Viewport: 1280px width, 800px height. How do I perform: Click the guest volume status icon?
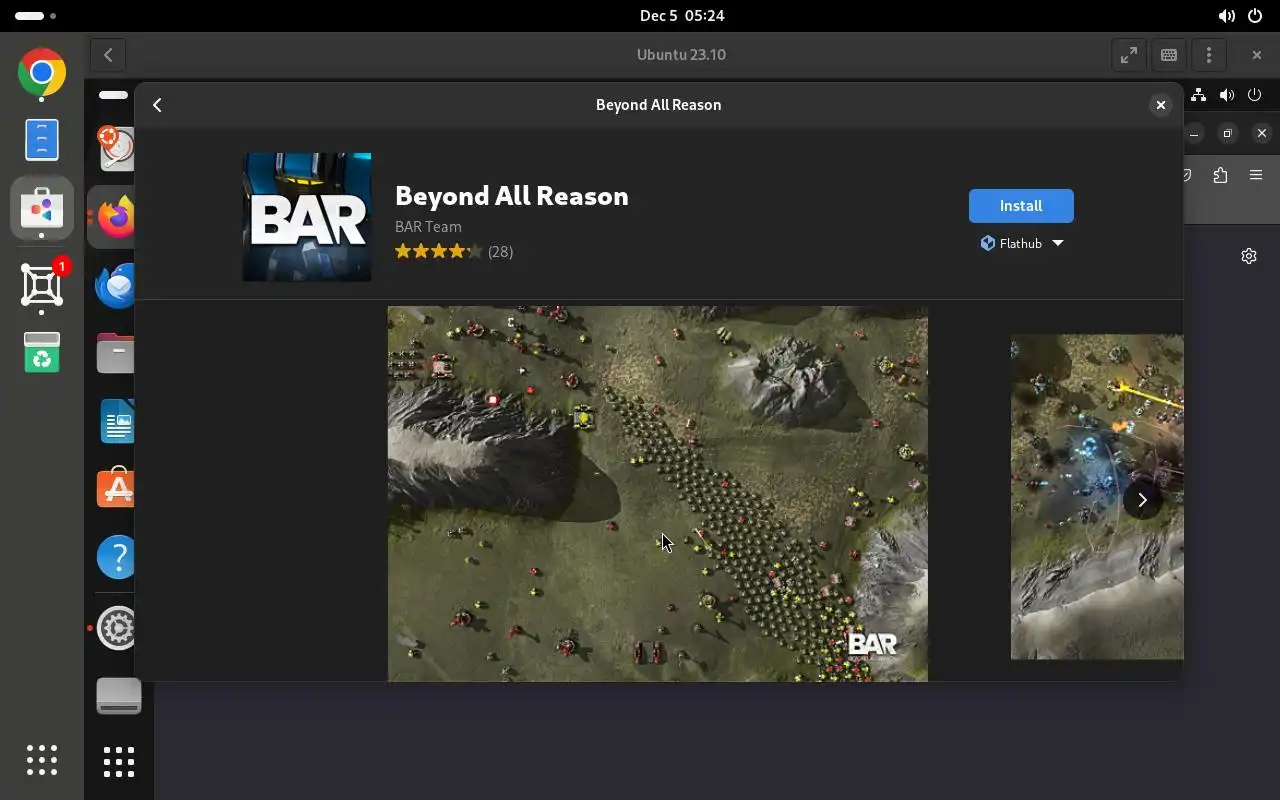tap(1227, 95)
